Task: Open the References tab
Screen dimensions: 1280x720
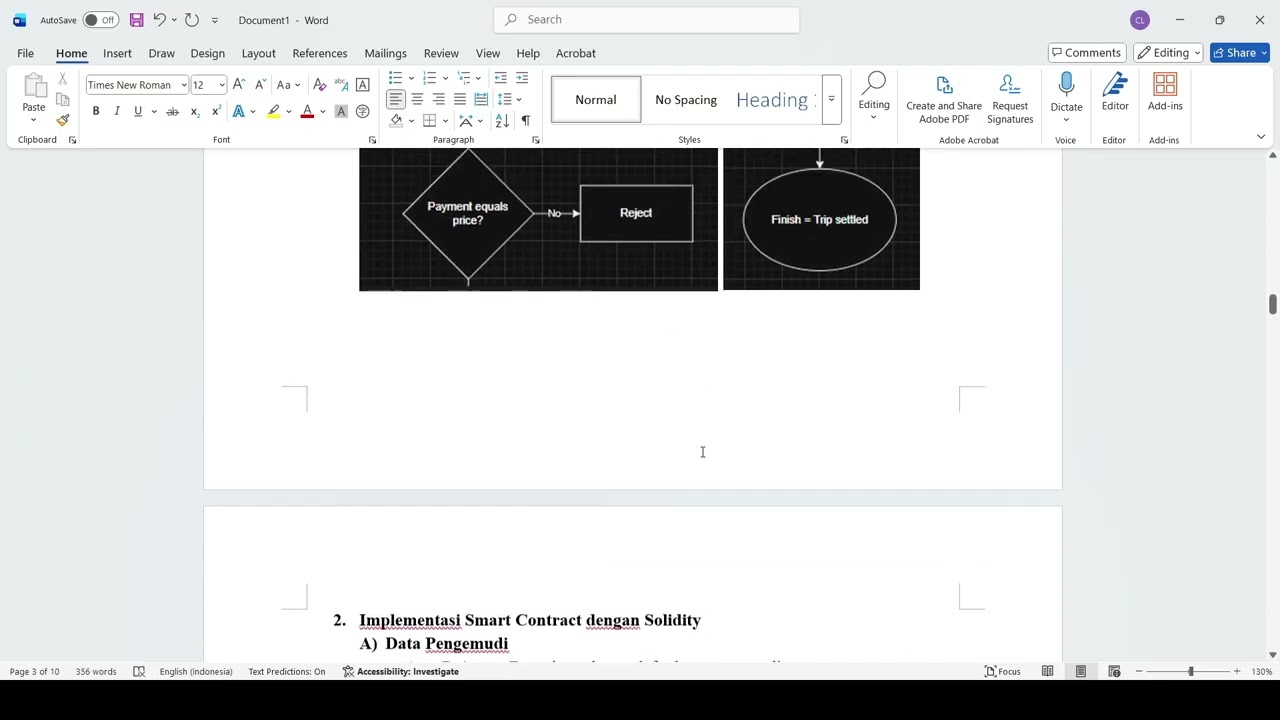Action: pyautogui.click(x=320, y=53)
